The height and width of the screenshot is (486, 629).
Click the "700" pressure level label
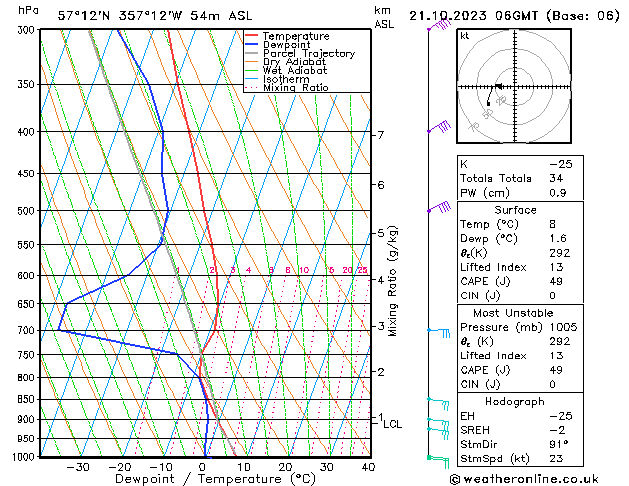click(28, 331)
